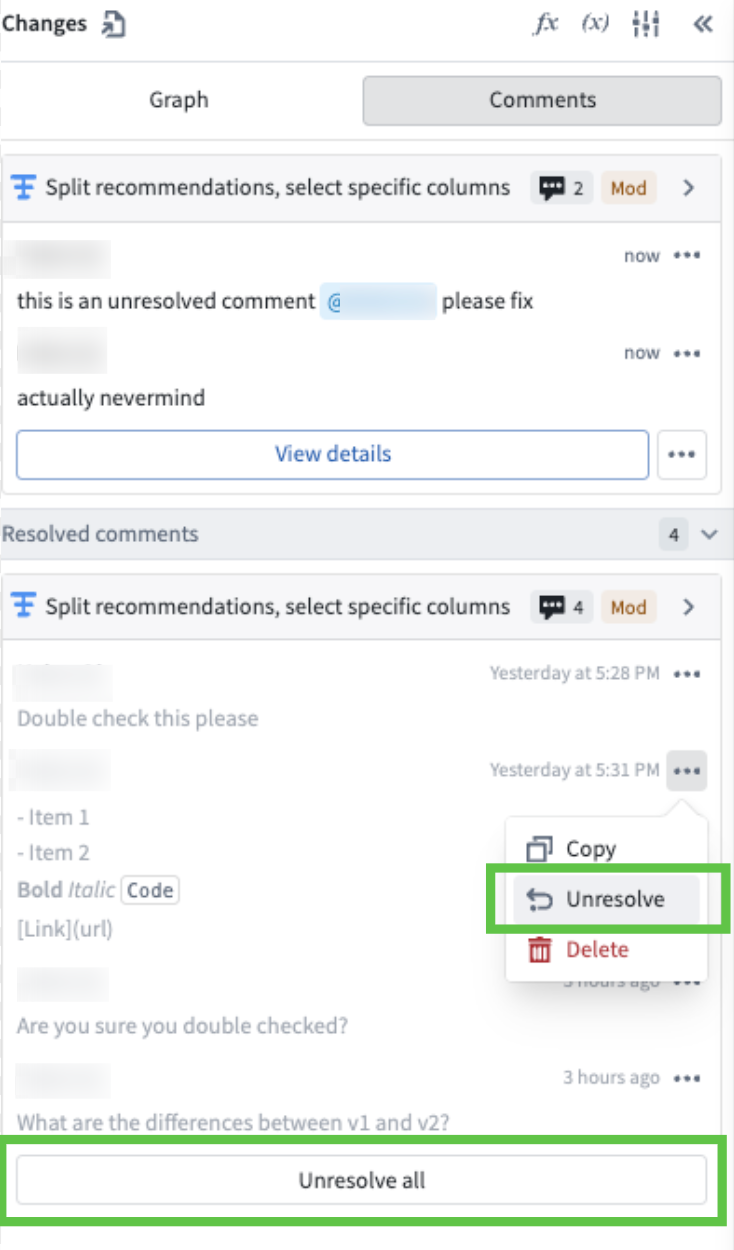Select the (x) variables icon
Image resolution: width=734 pixels, height=1250 pixels.
click(x=595, y=24)
